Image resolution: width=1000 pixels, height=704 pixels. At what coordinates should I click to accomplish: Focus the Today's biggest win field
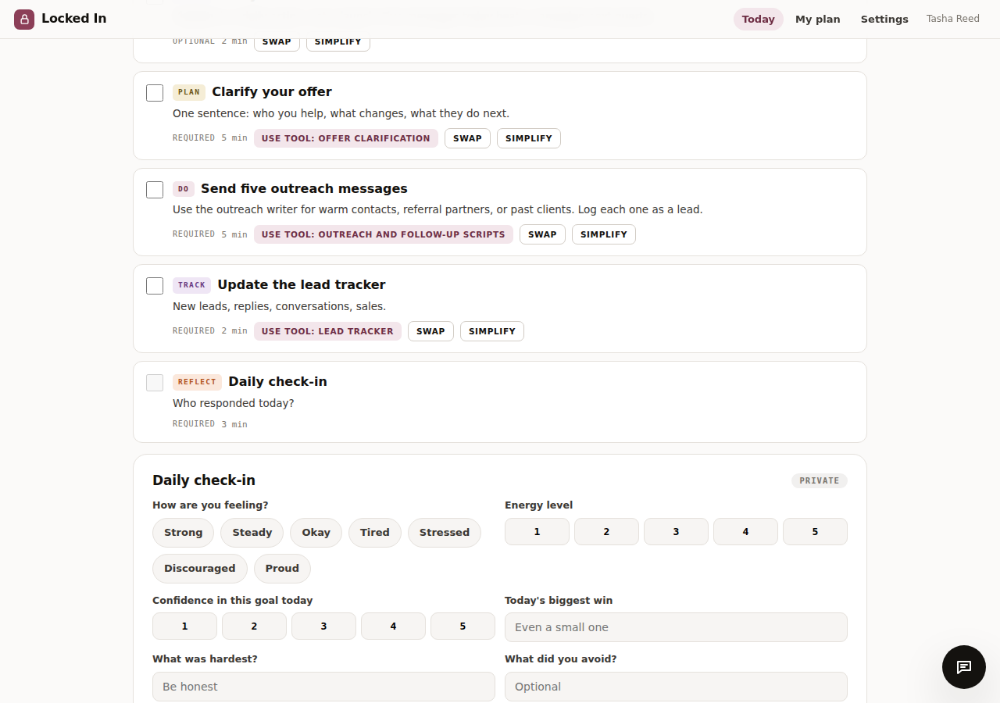pos(676,627)
